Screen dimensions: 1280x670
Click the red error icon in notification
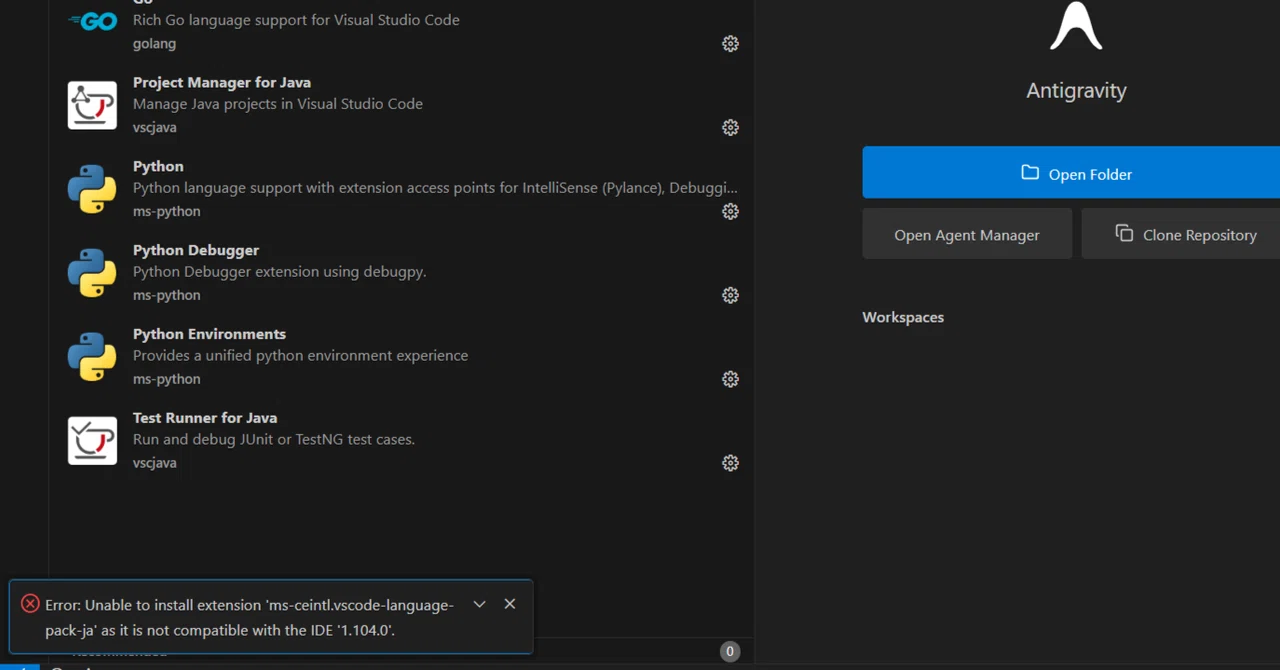click(x=30, y=604)
